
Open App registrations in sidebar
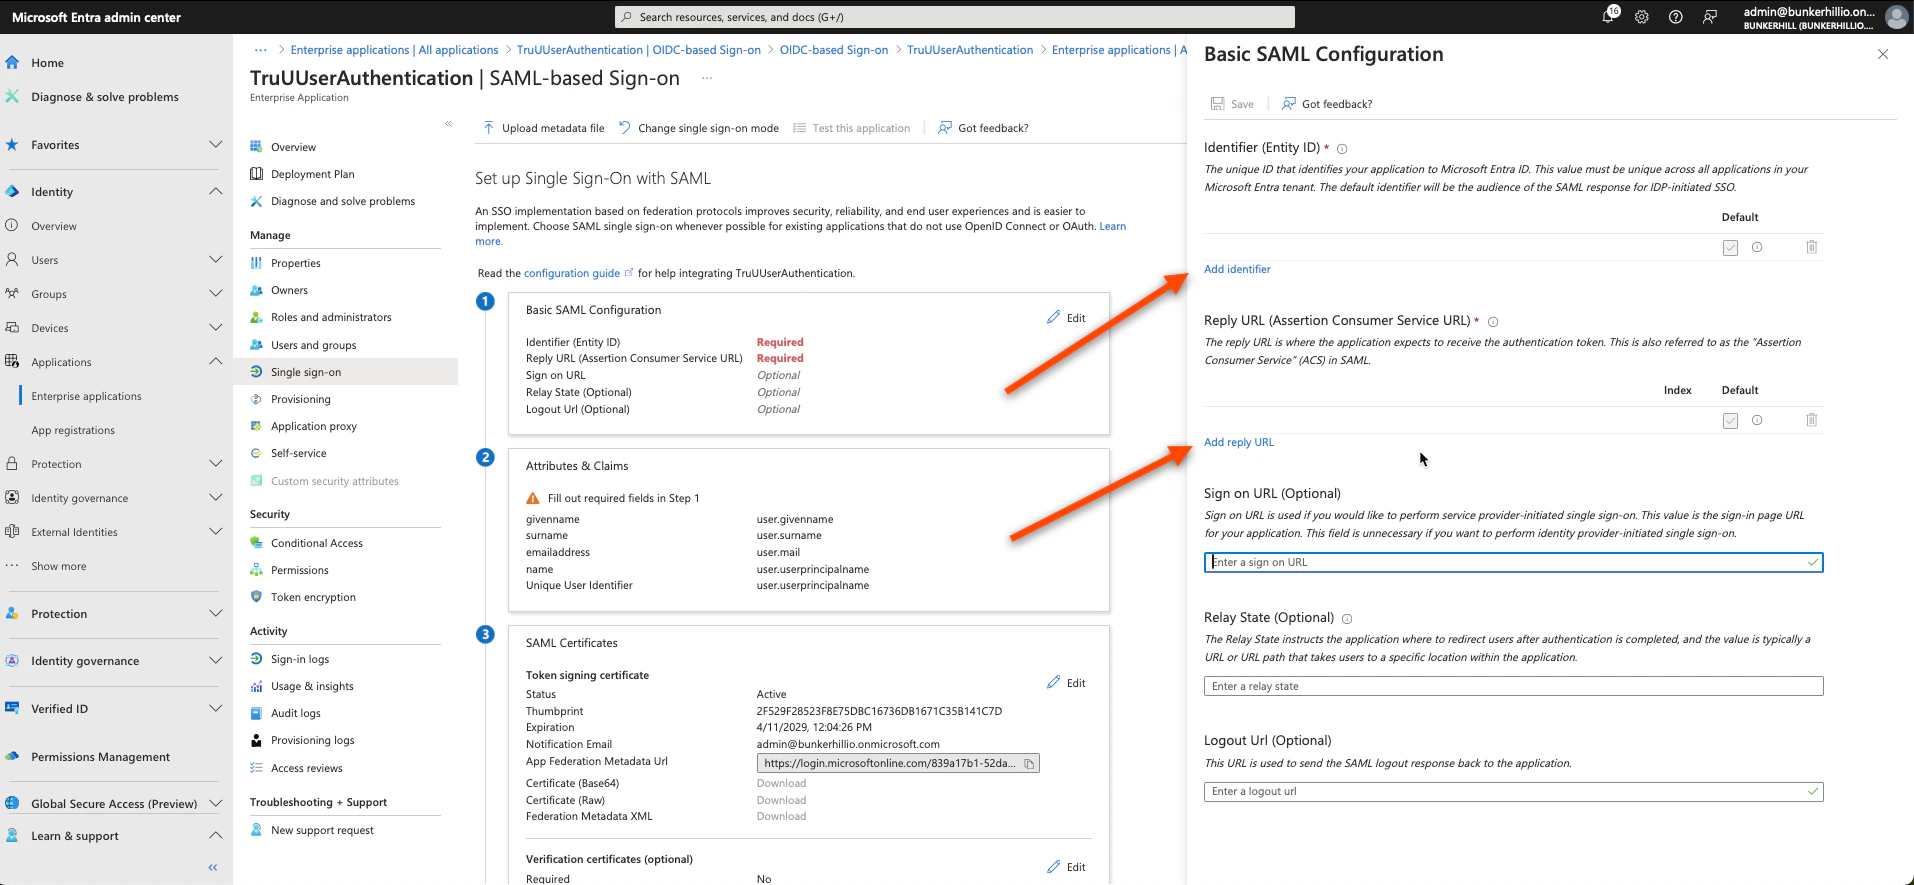pos(73,430)
